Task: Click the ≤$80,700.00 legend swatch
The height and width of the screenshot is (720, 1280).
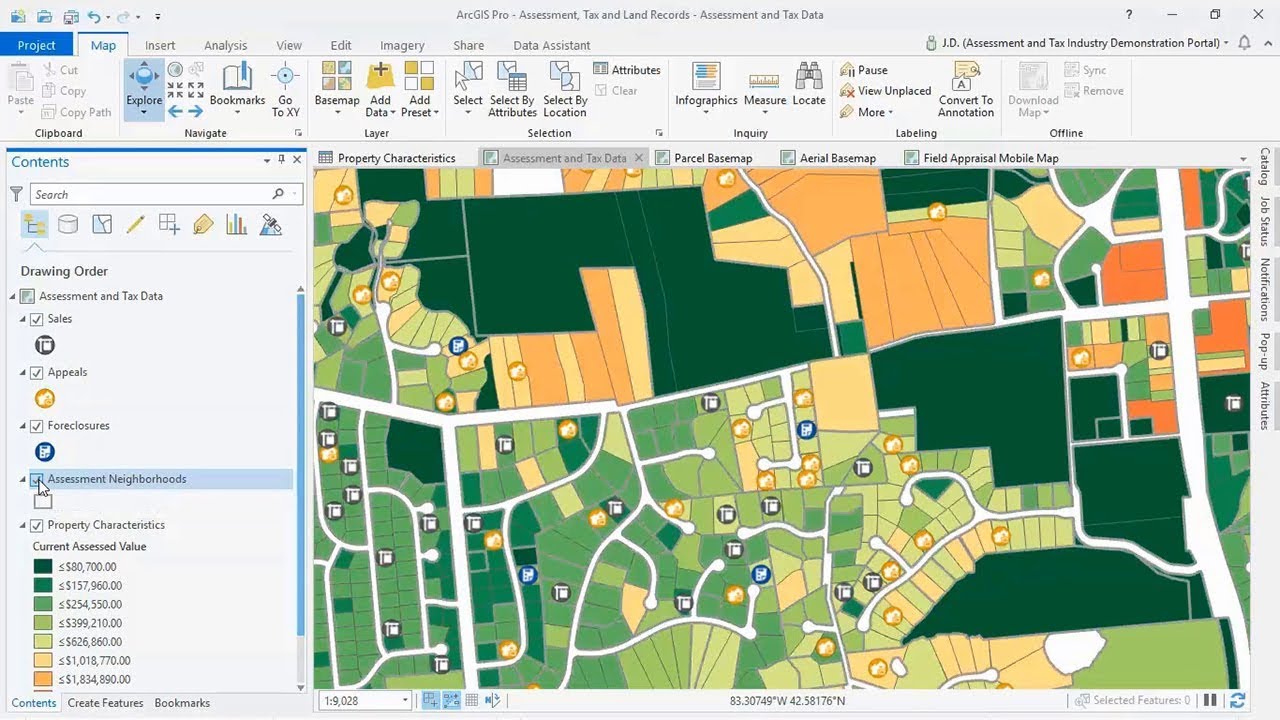Action: click(42, 567)
